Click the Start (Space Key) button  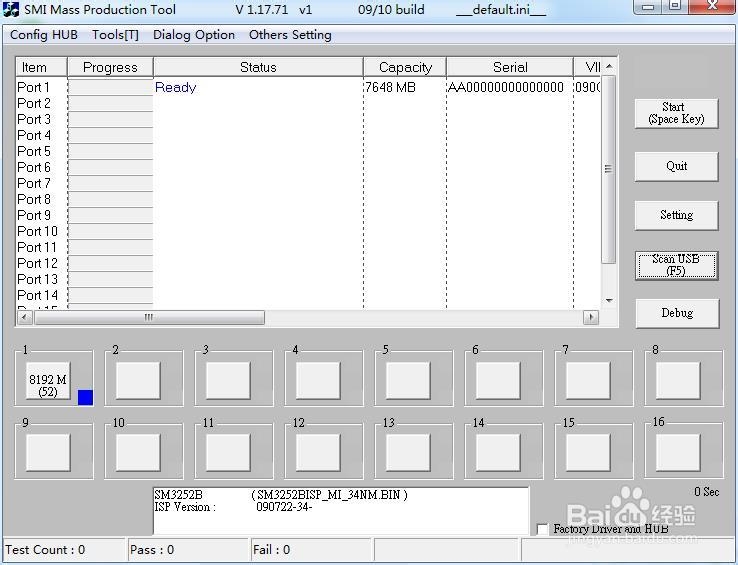pyautogui.click(x=676, y=113)
